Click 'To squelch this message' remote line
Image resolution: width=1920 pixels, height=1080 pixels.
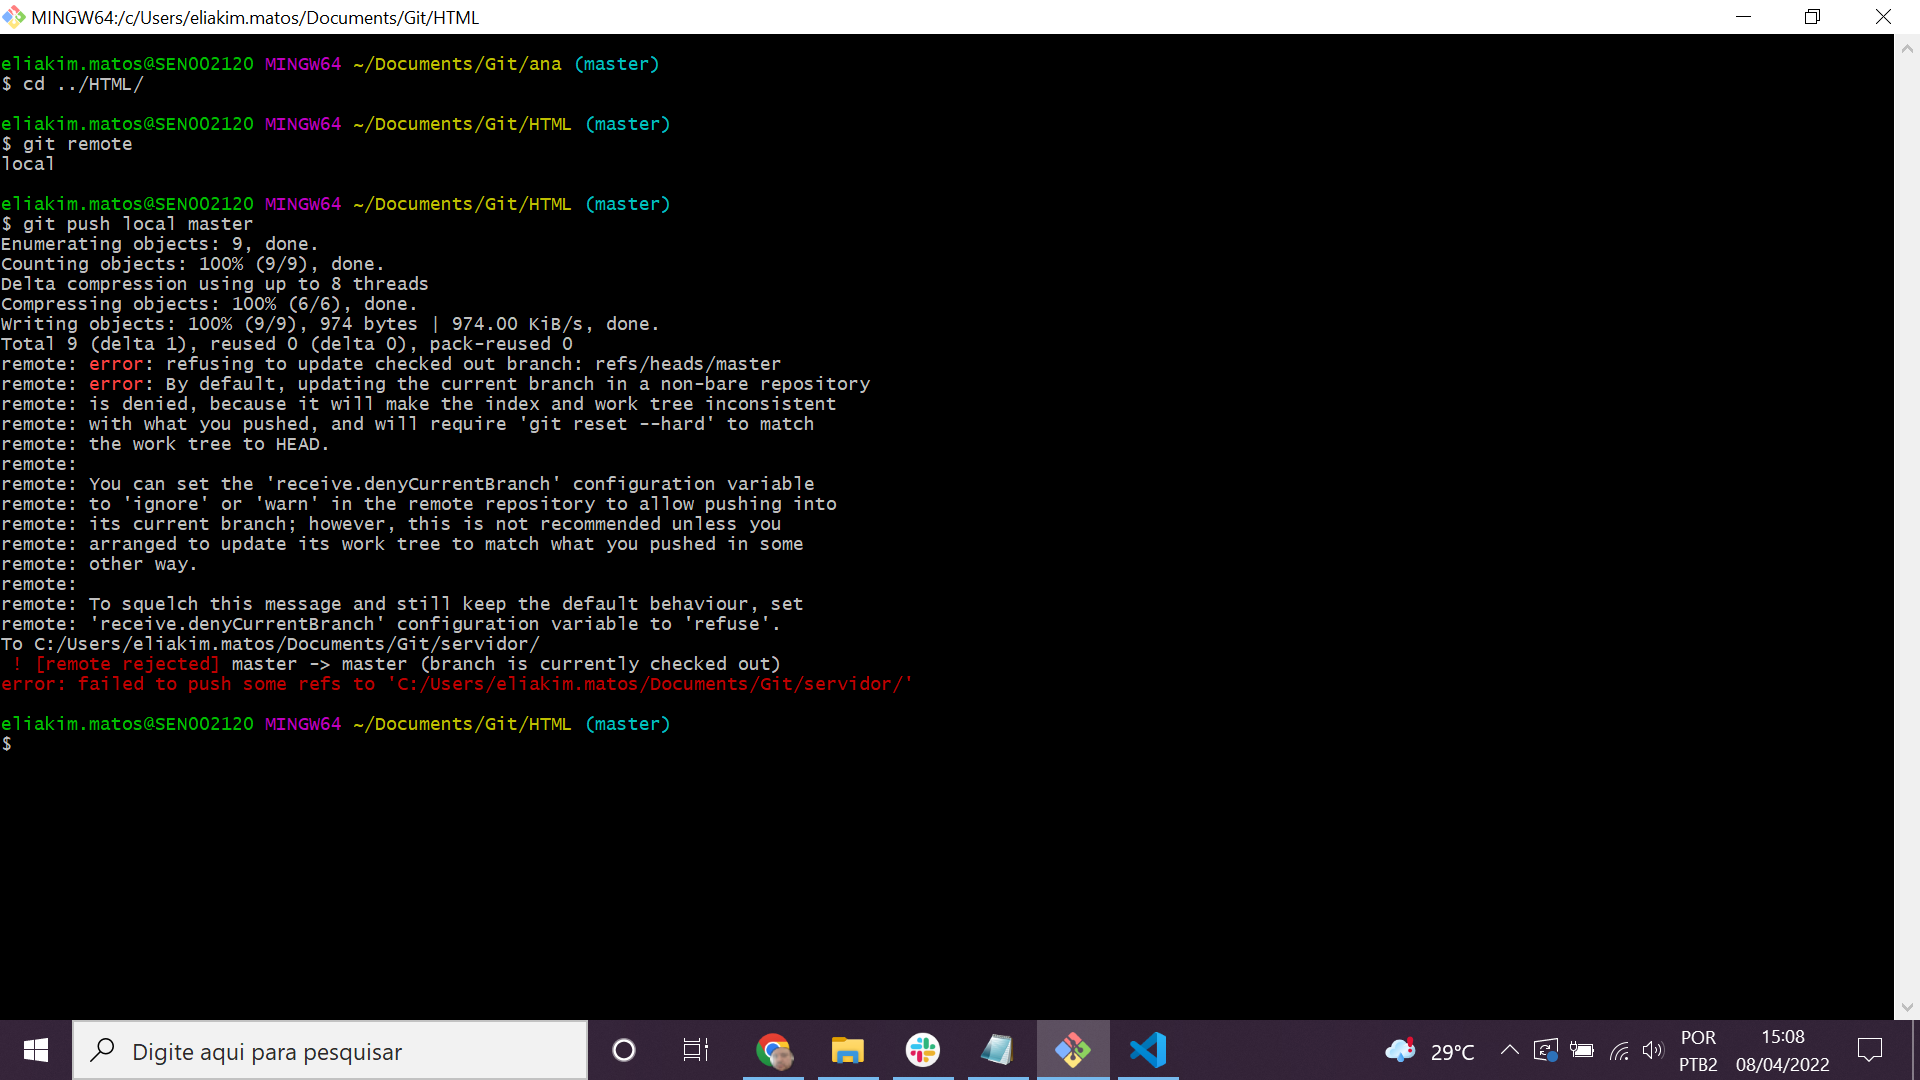tap(402, 604)
